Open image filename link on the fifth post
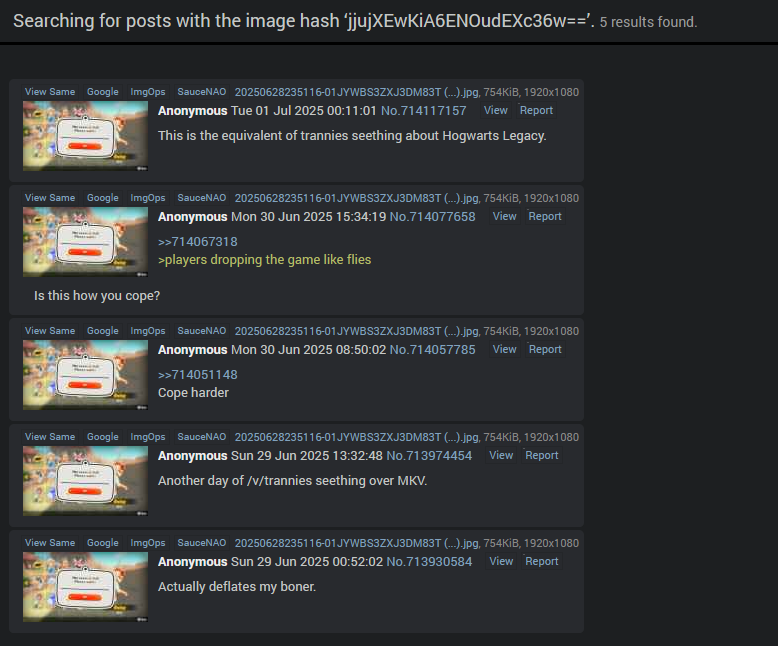 [357, 543]
